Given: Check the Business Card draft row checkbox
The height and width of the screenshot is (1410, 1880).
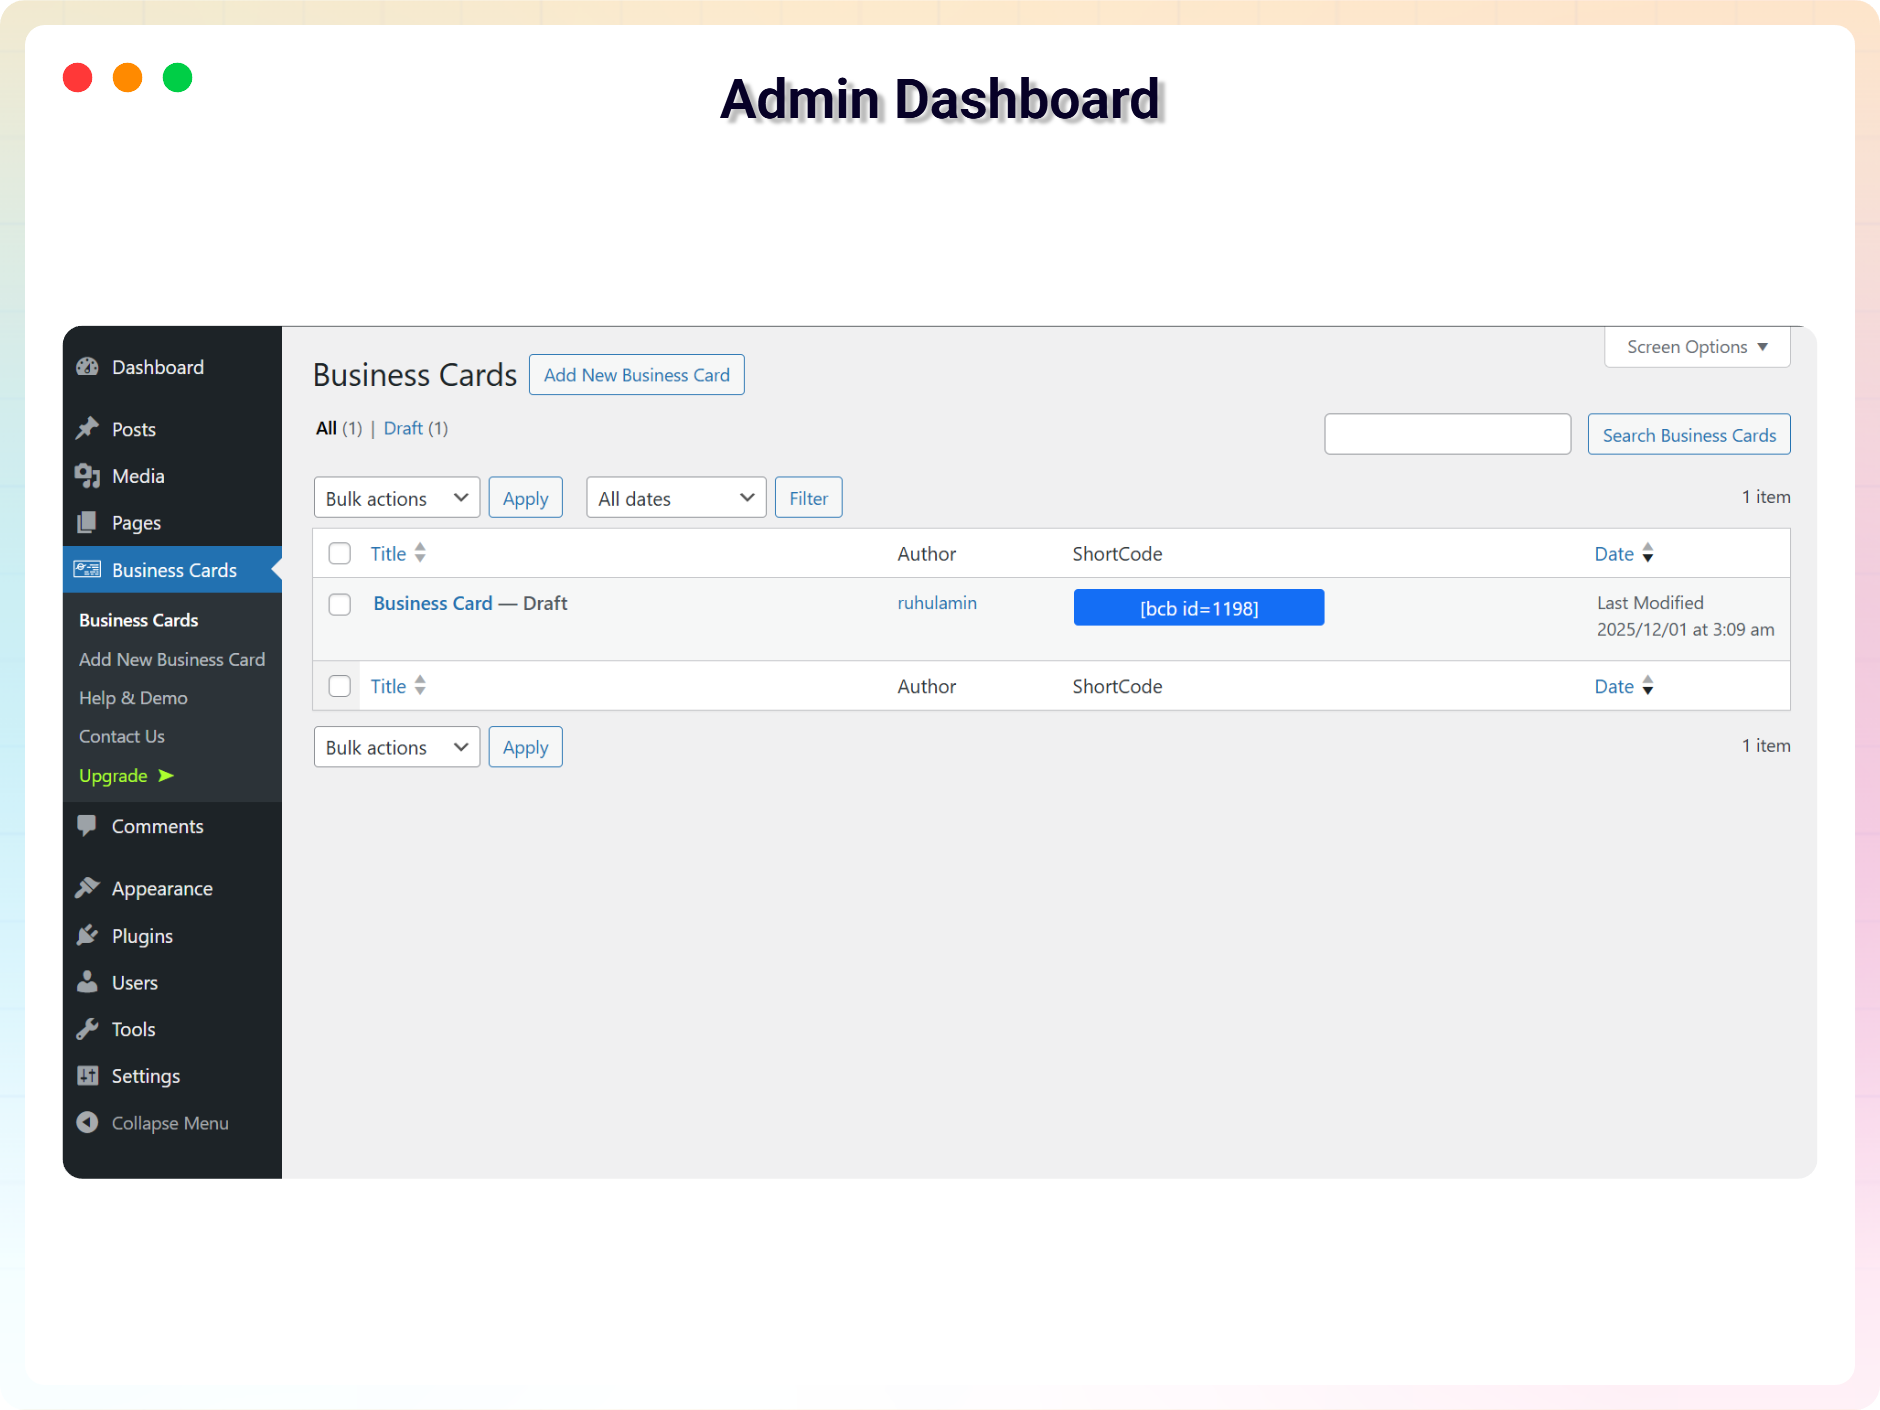Looking at the screenshot, I should [x=340, y=604].
